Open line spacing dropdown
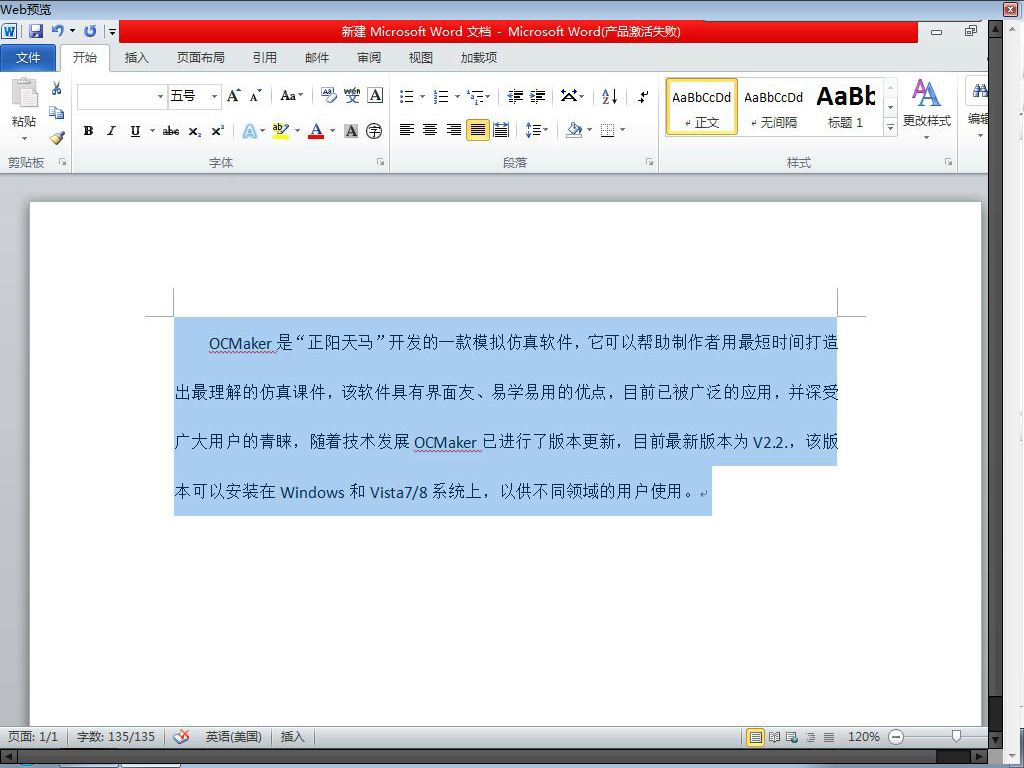Screen dimensions: 1024x768 coord(537,130)
